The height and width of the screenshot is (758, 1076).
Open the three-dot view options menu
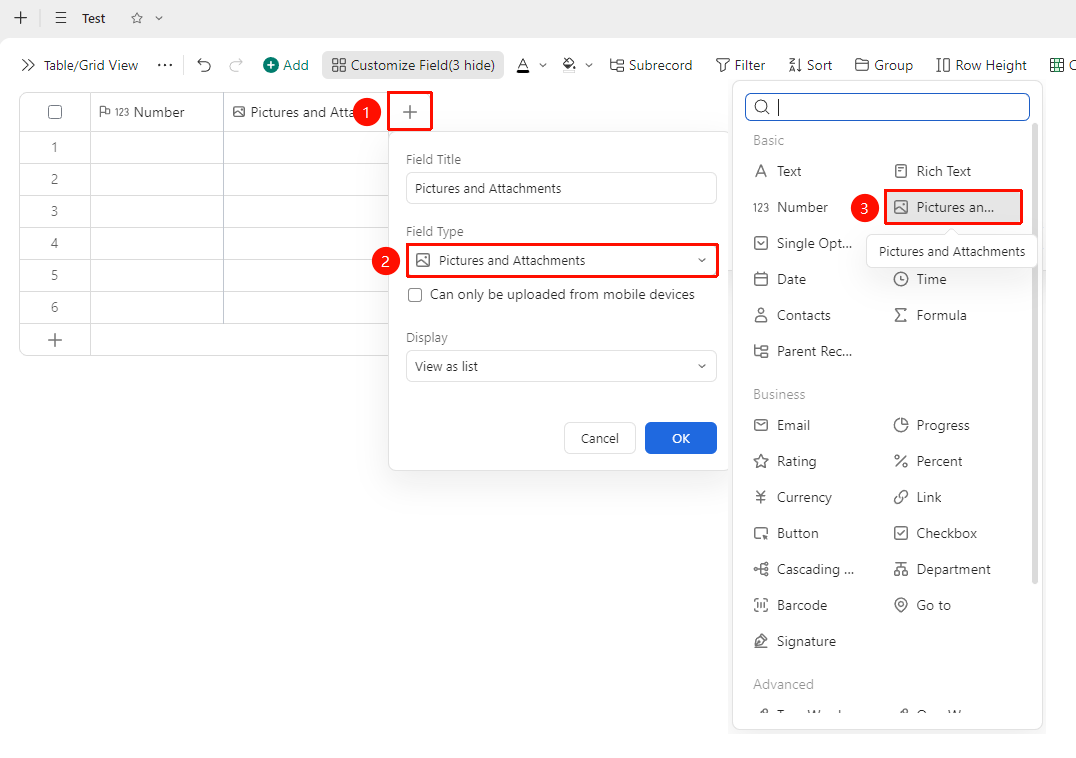(165, 65)
